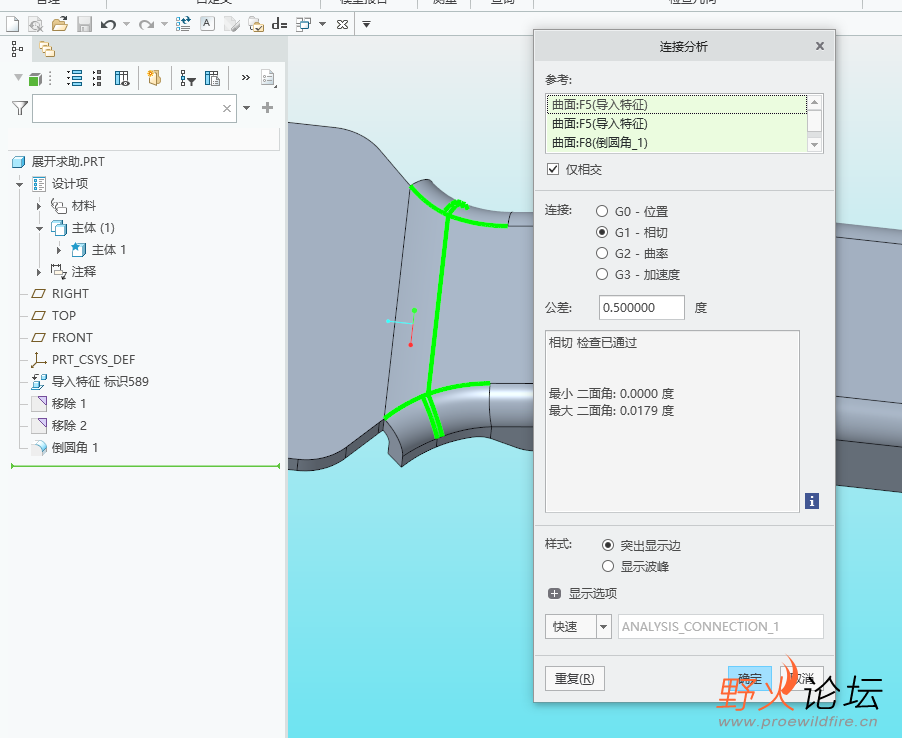Click the tree filter funnel icon
Viewport: 902px width, 738px height.
[x=19, y=108]
